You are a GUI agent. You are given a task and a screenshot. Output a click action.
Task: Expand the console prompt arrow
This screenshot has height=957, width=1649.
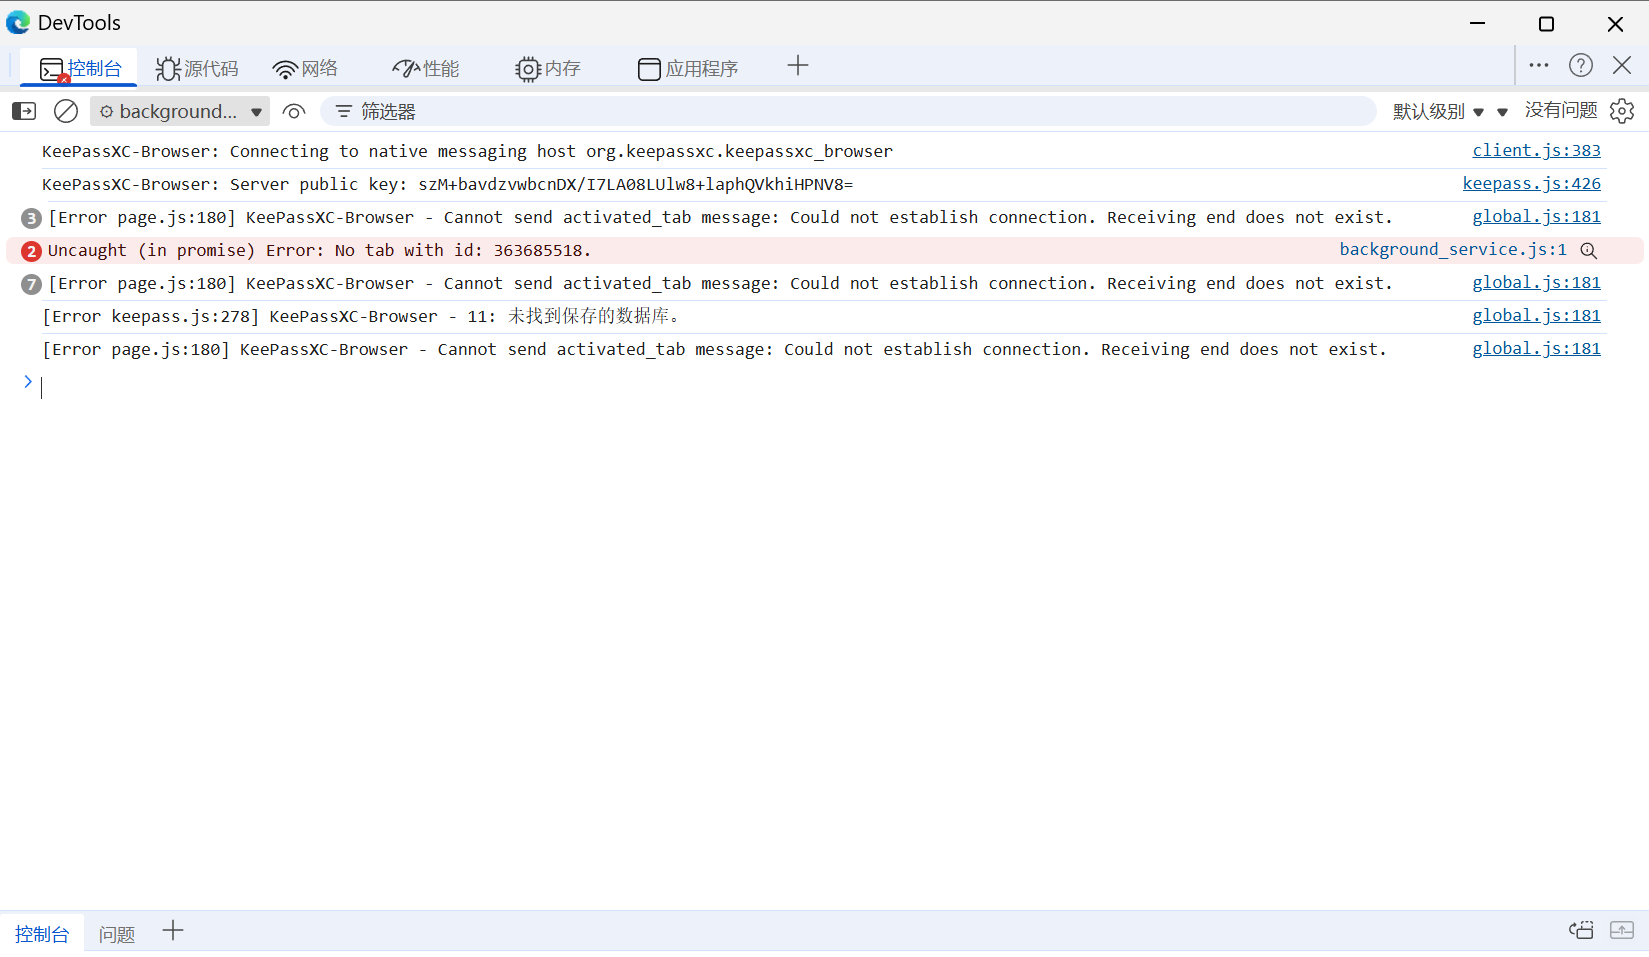27,381
